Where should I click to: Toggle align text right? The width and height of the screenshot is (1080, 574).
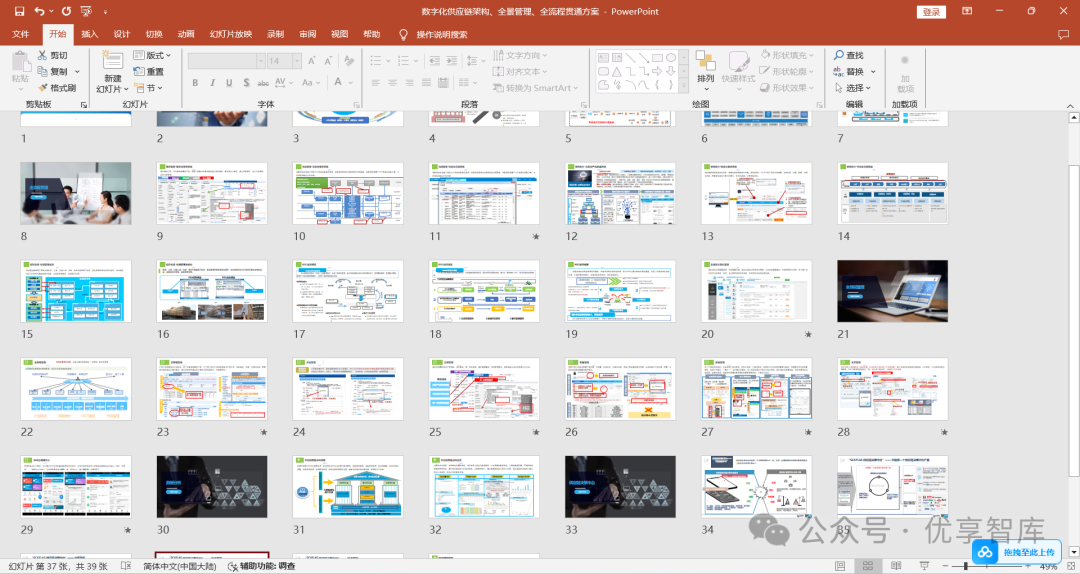[x=409, y=83]
